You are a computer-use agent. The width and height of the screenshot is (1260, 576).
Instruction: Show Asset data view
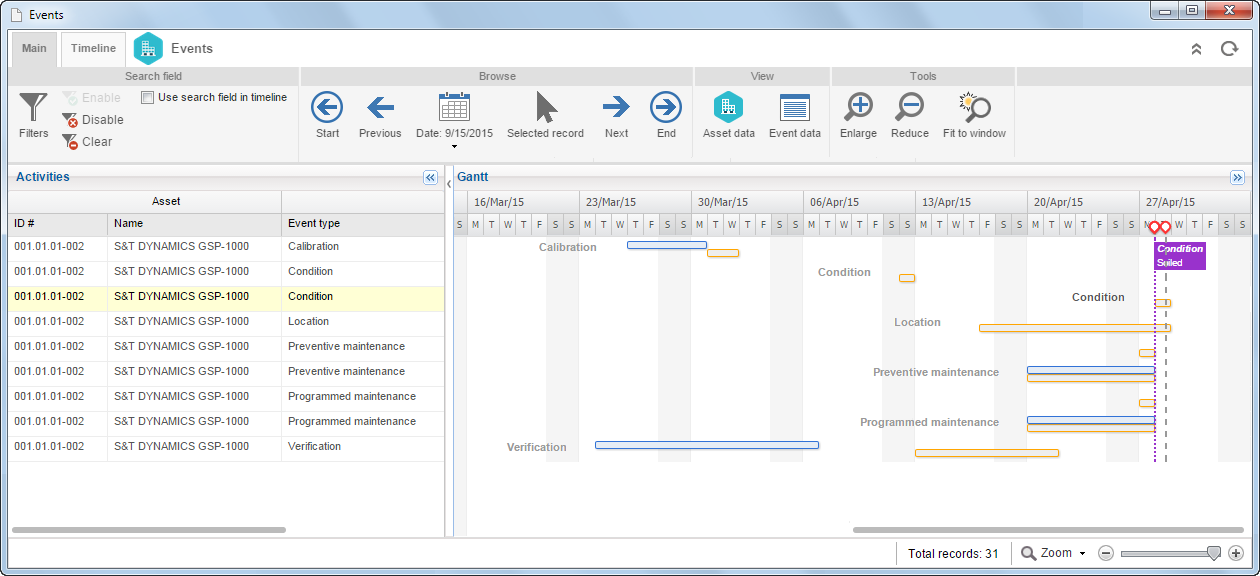coord(728,115)
